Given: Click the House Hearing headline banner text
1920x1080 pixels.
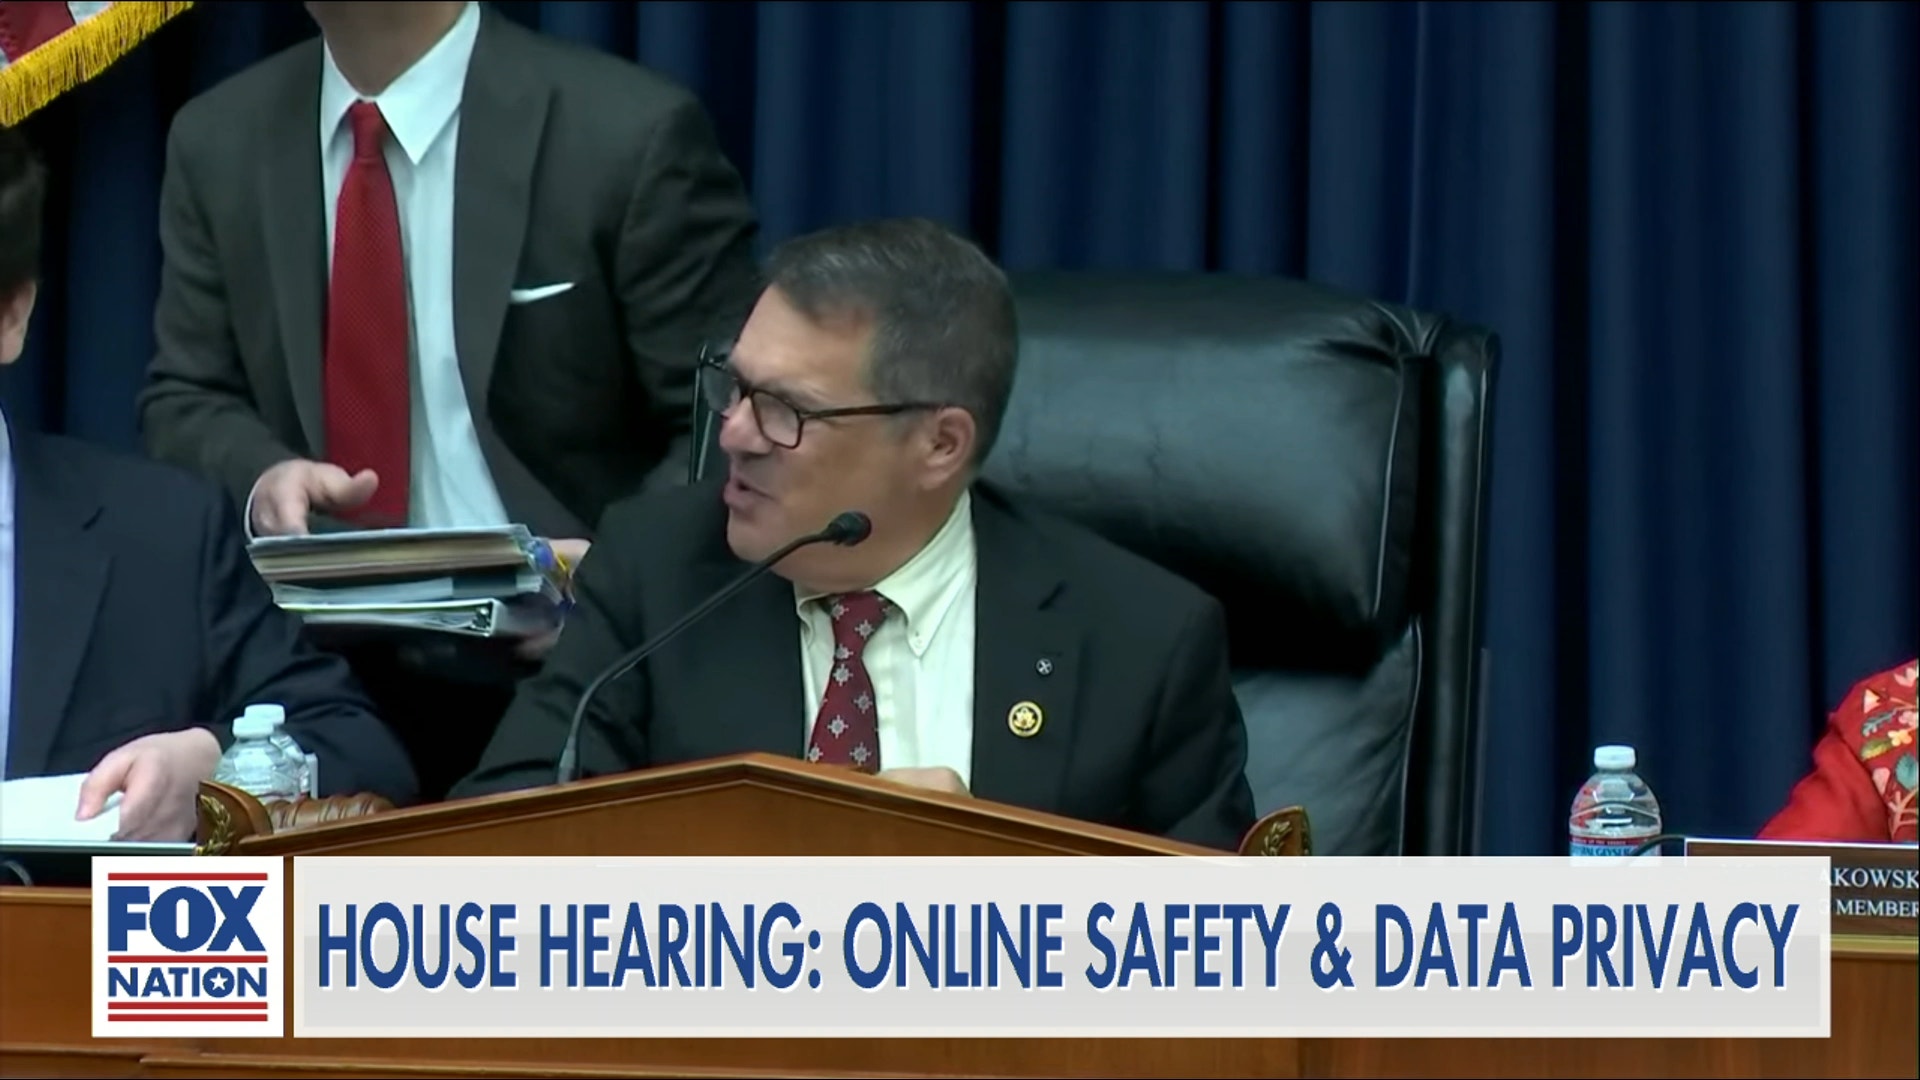Looking at the screenshot, I should pos(1056,945).
